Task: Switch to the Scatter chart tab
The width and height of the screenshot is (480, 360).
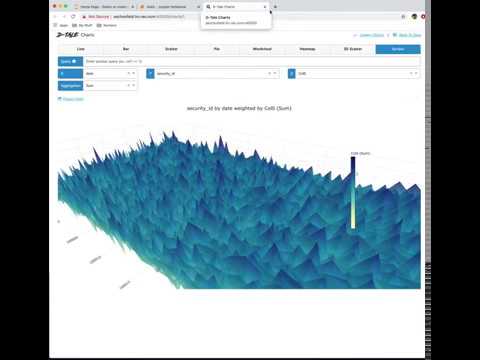Action: click(171, 49)
